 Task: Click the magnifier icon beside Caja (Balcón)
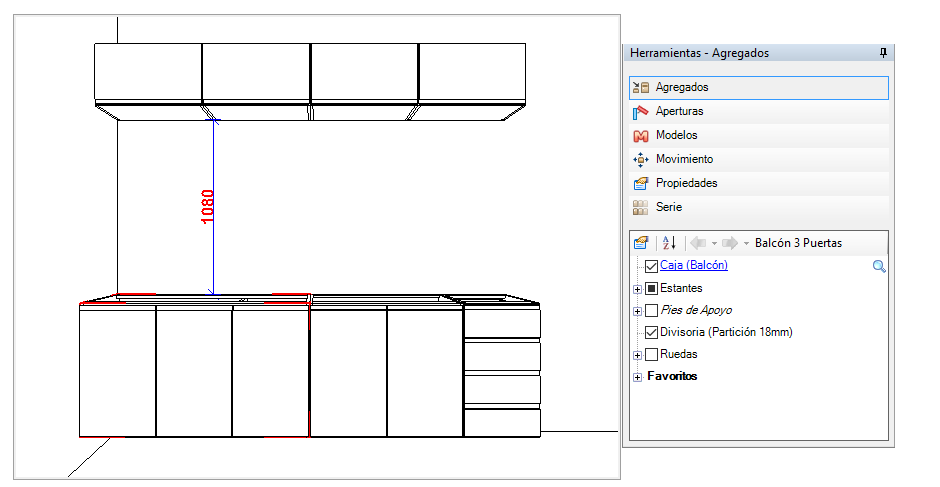[x=879, y=267]
